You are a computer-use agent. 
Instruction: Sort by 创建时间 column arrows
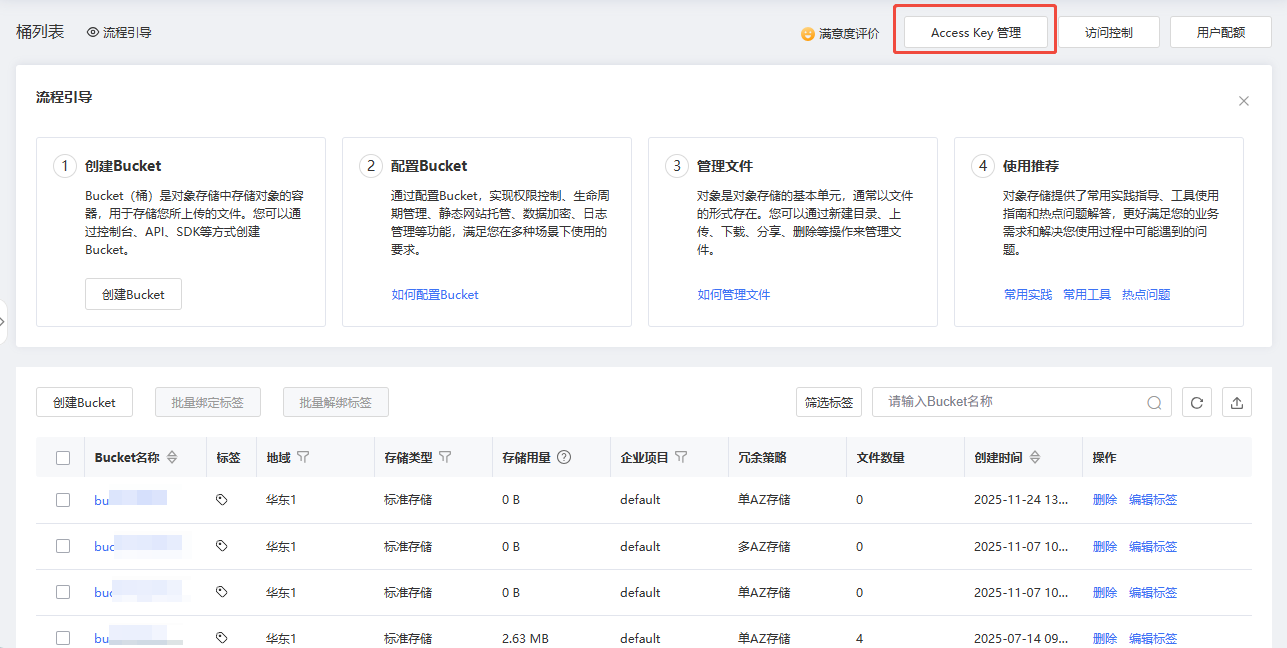pyautogui.click(x=1035, y=457)
